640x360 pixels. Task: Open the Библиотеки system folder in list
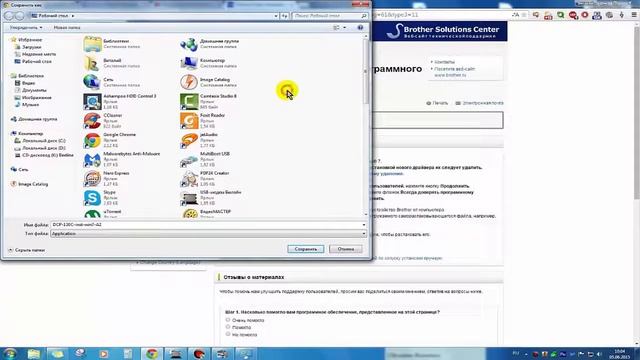coord(112,44)
